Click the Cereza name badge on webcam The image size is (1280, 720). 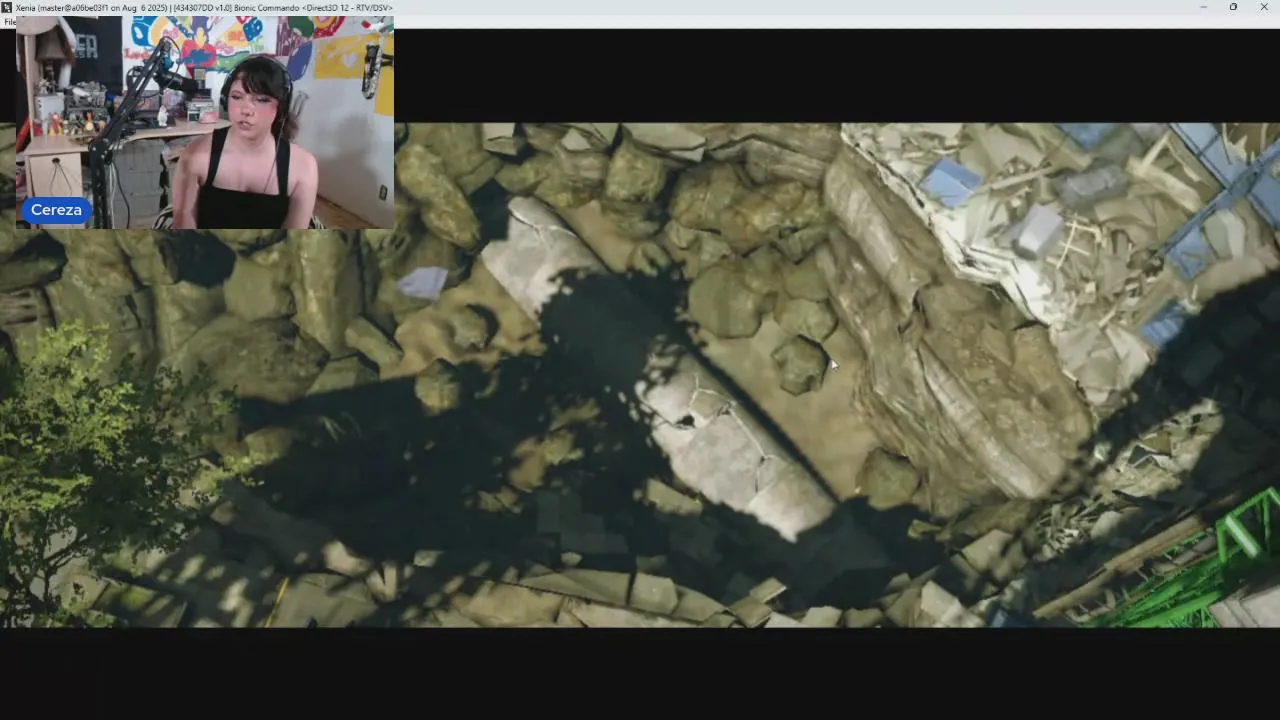tap(56, 210)
